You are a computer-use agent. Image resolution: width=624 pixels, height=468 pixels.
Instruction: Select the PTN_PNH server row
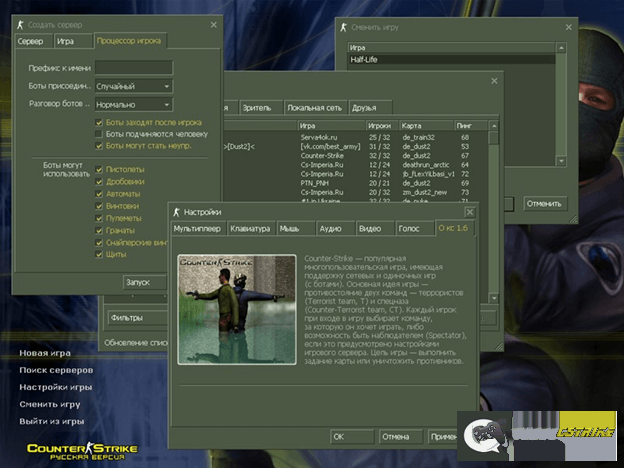pyautogui.click(x=355, y=183)
